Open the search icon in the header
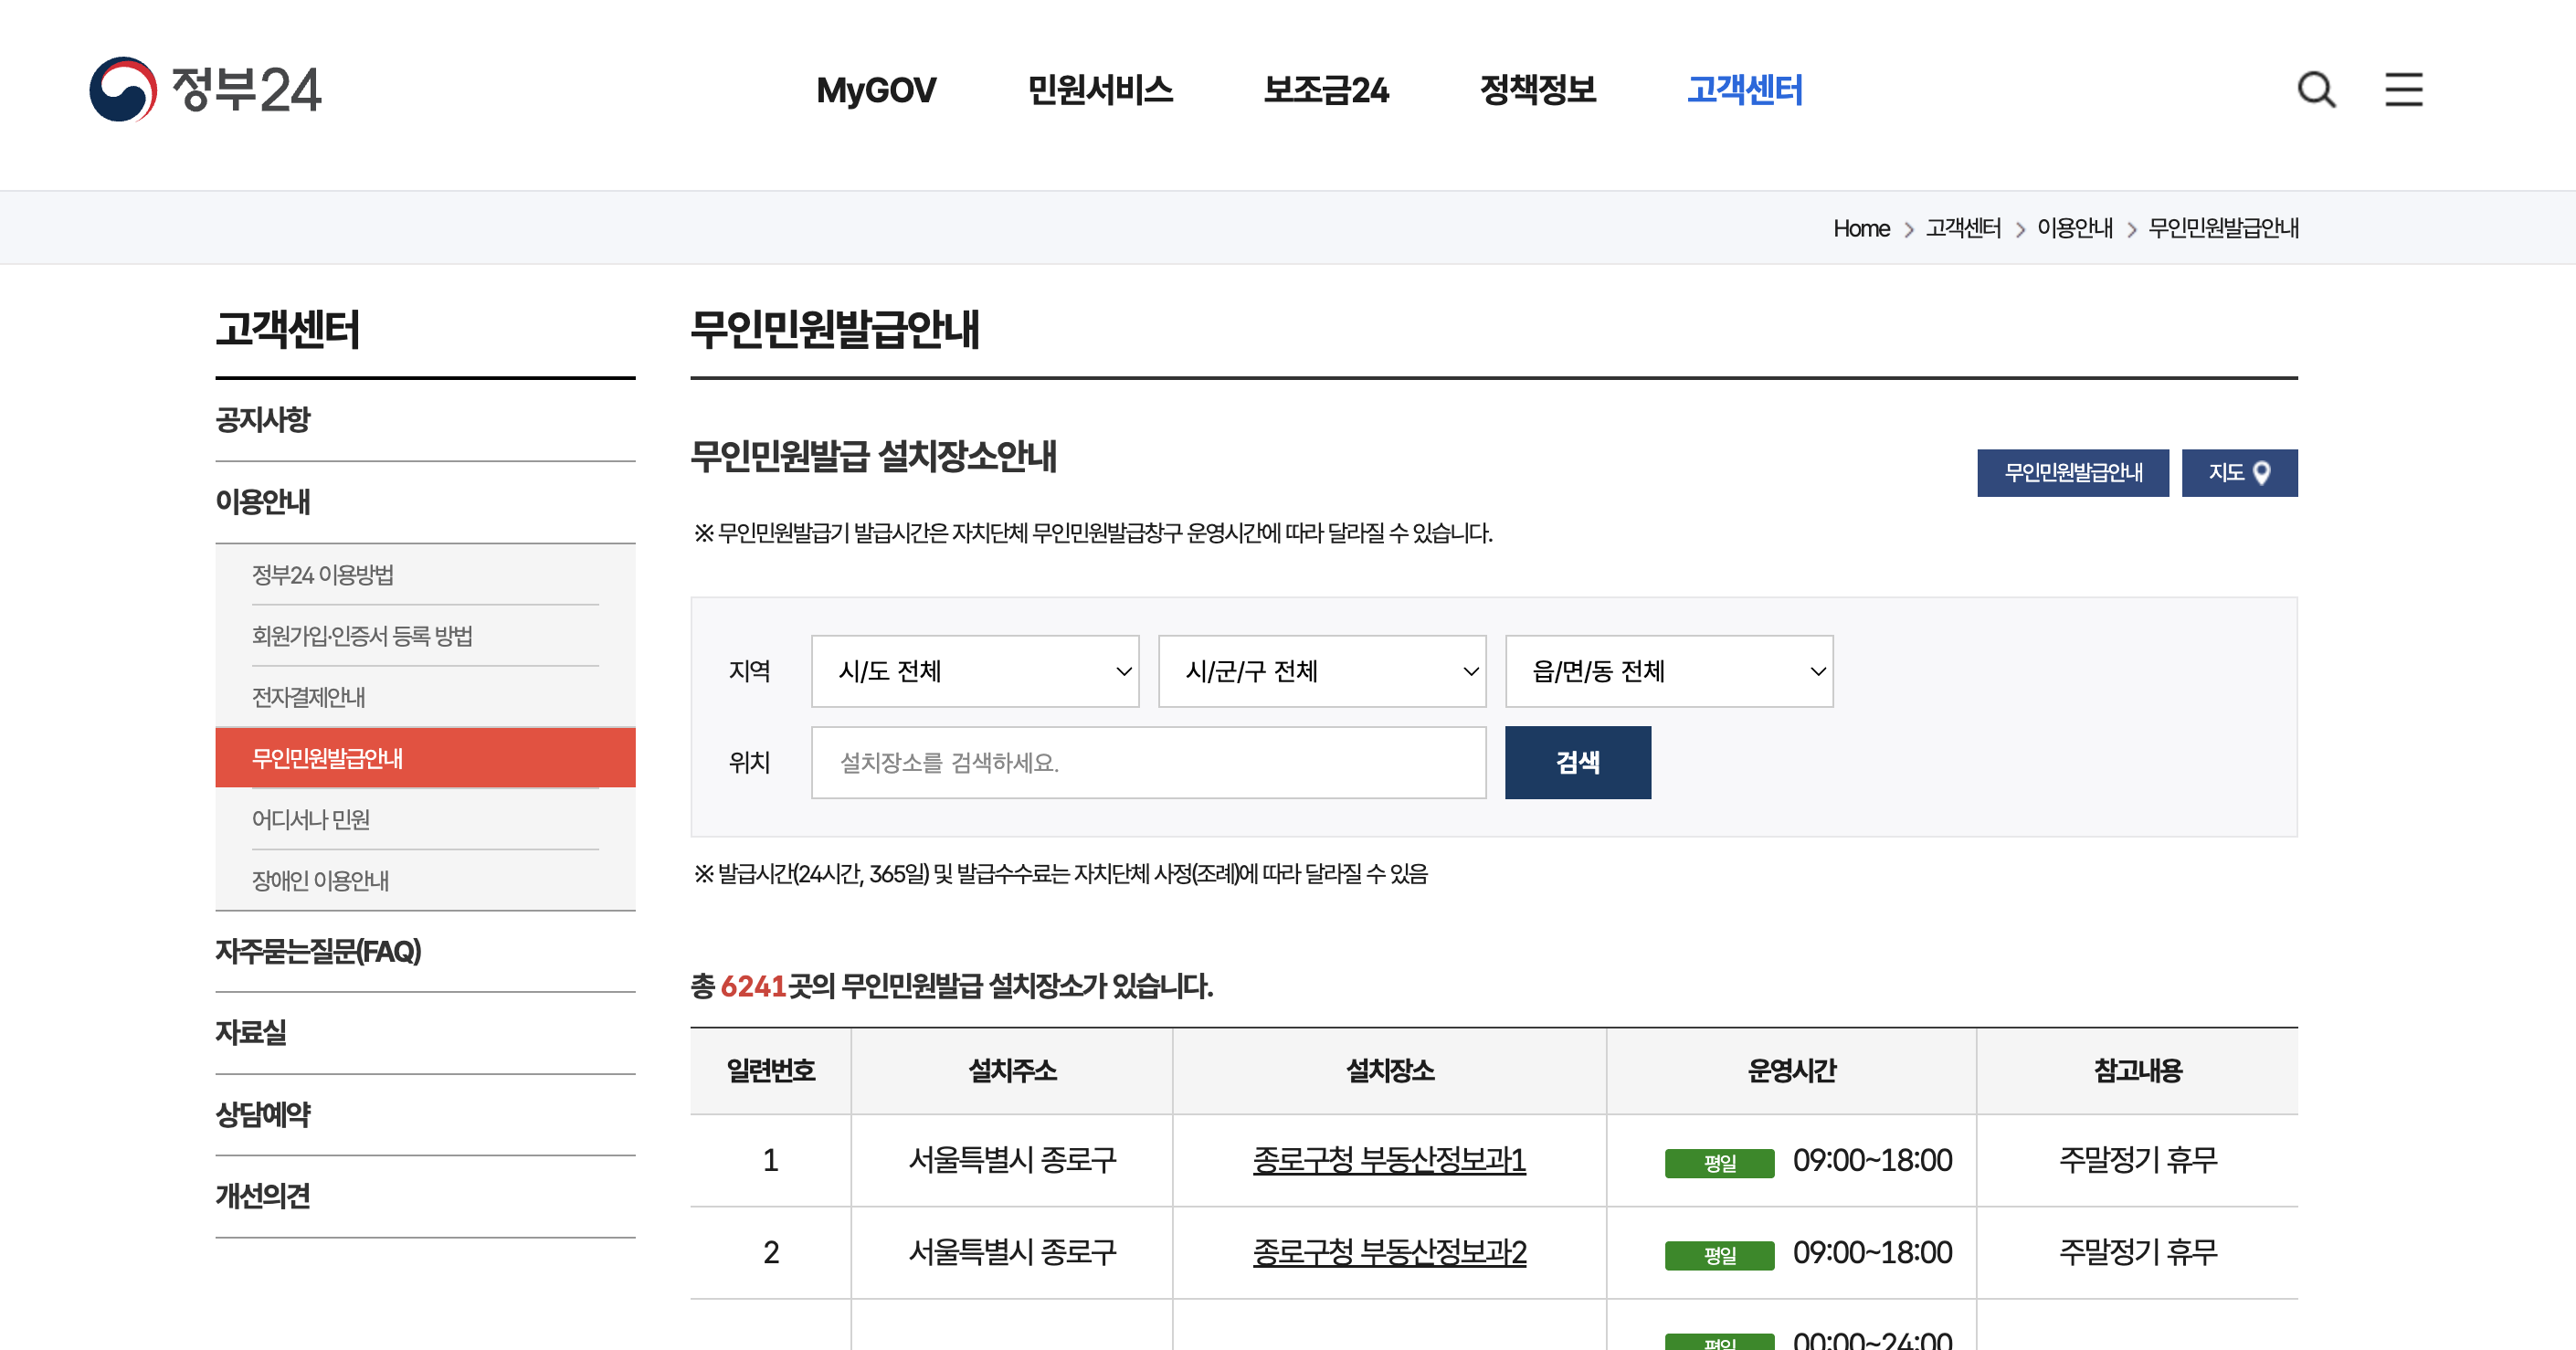This screenshot has width=2576, height=1350. [2316, 91]
